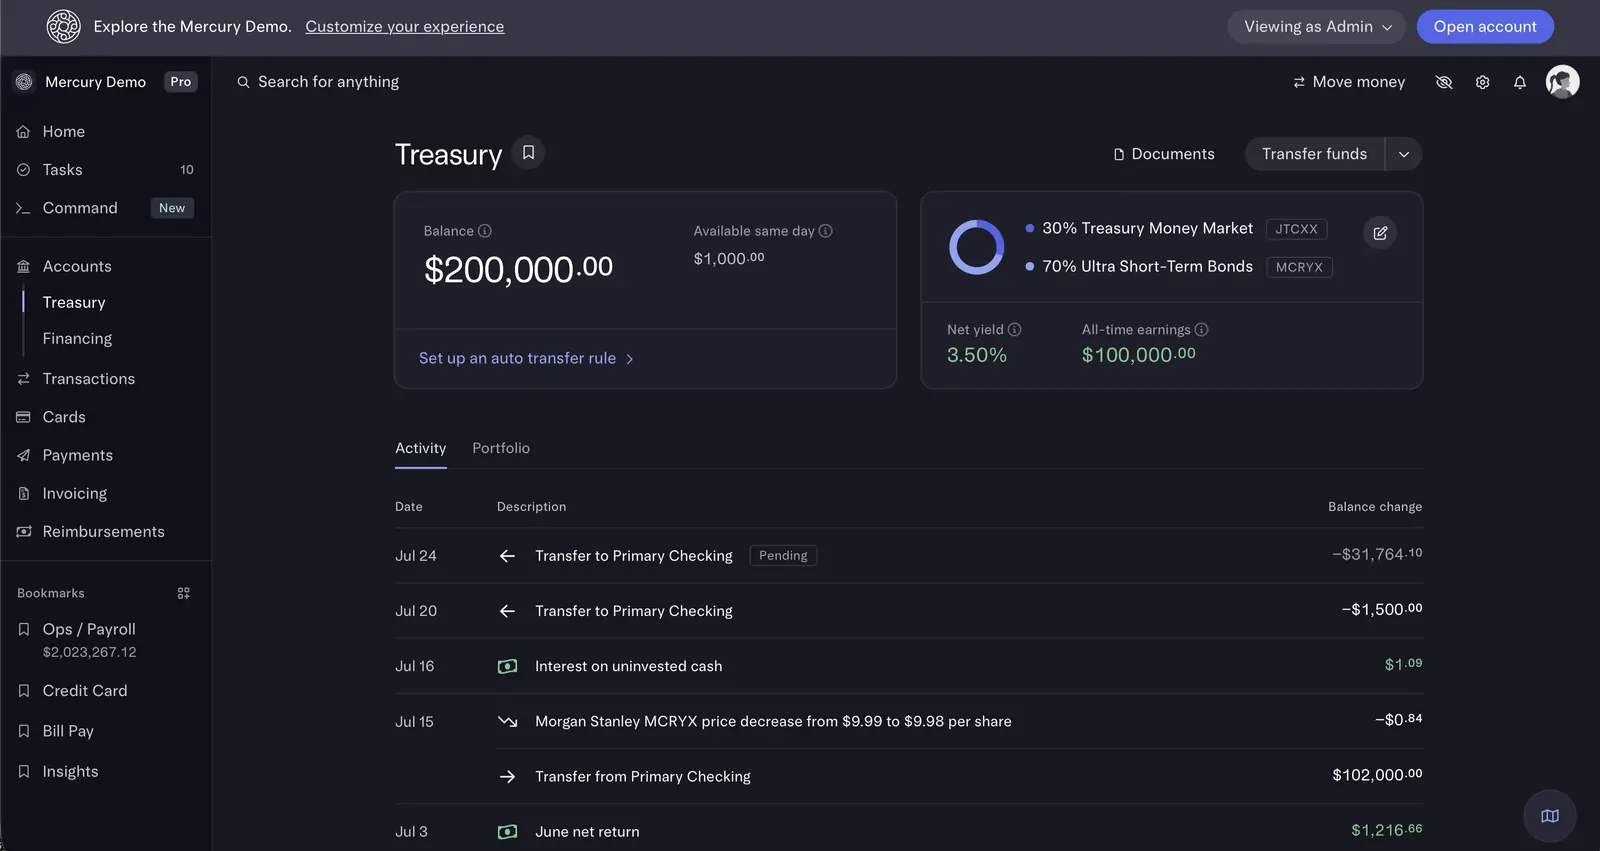Bookmark the Treasury page
1600x851 pixels.
tap(528, 153)
